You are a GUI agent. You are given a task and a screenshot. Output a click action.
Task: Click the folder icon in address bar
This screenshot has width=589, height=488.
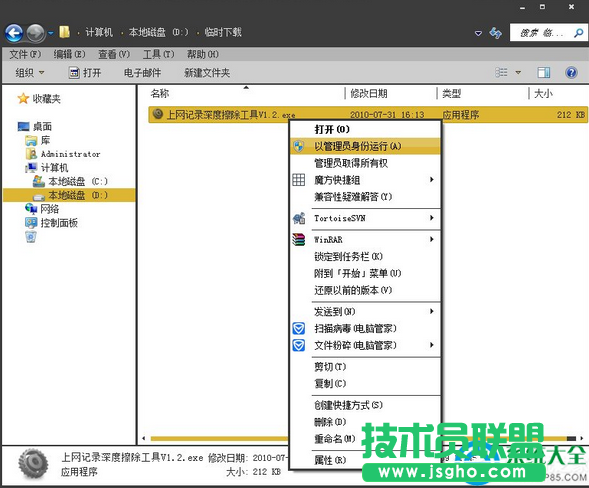(x=65, y=32)
